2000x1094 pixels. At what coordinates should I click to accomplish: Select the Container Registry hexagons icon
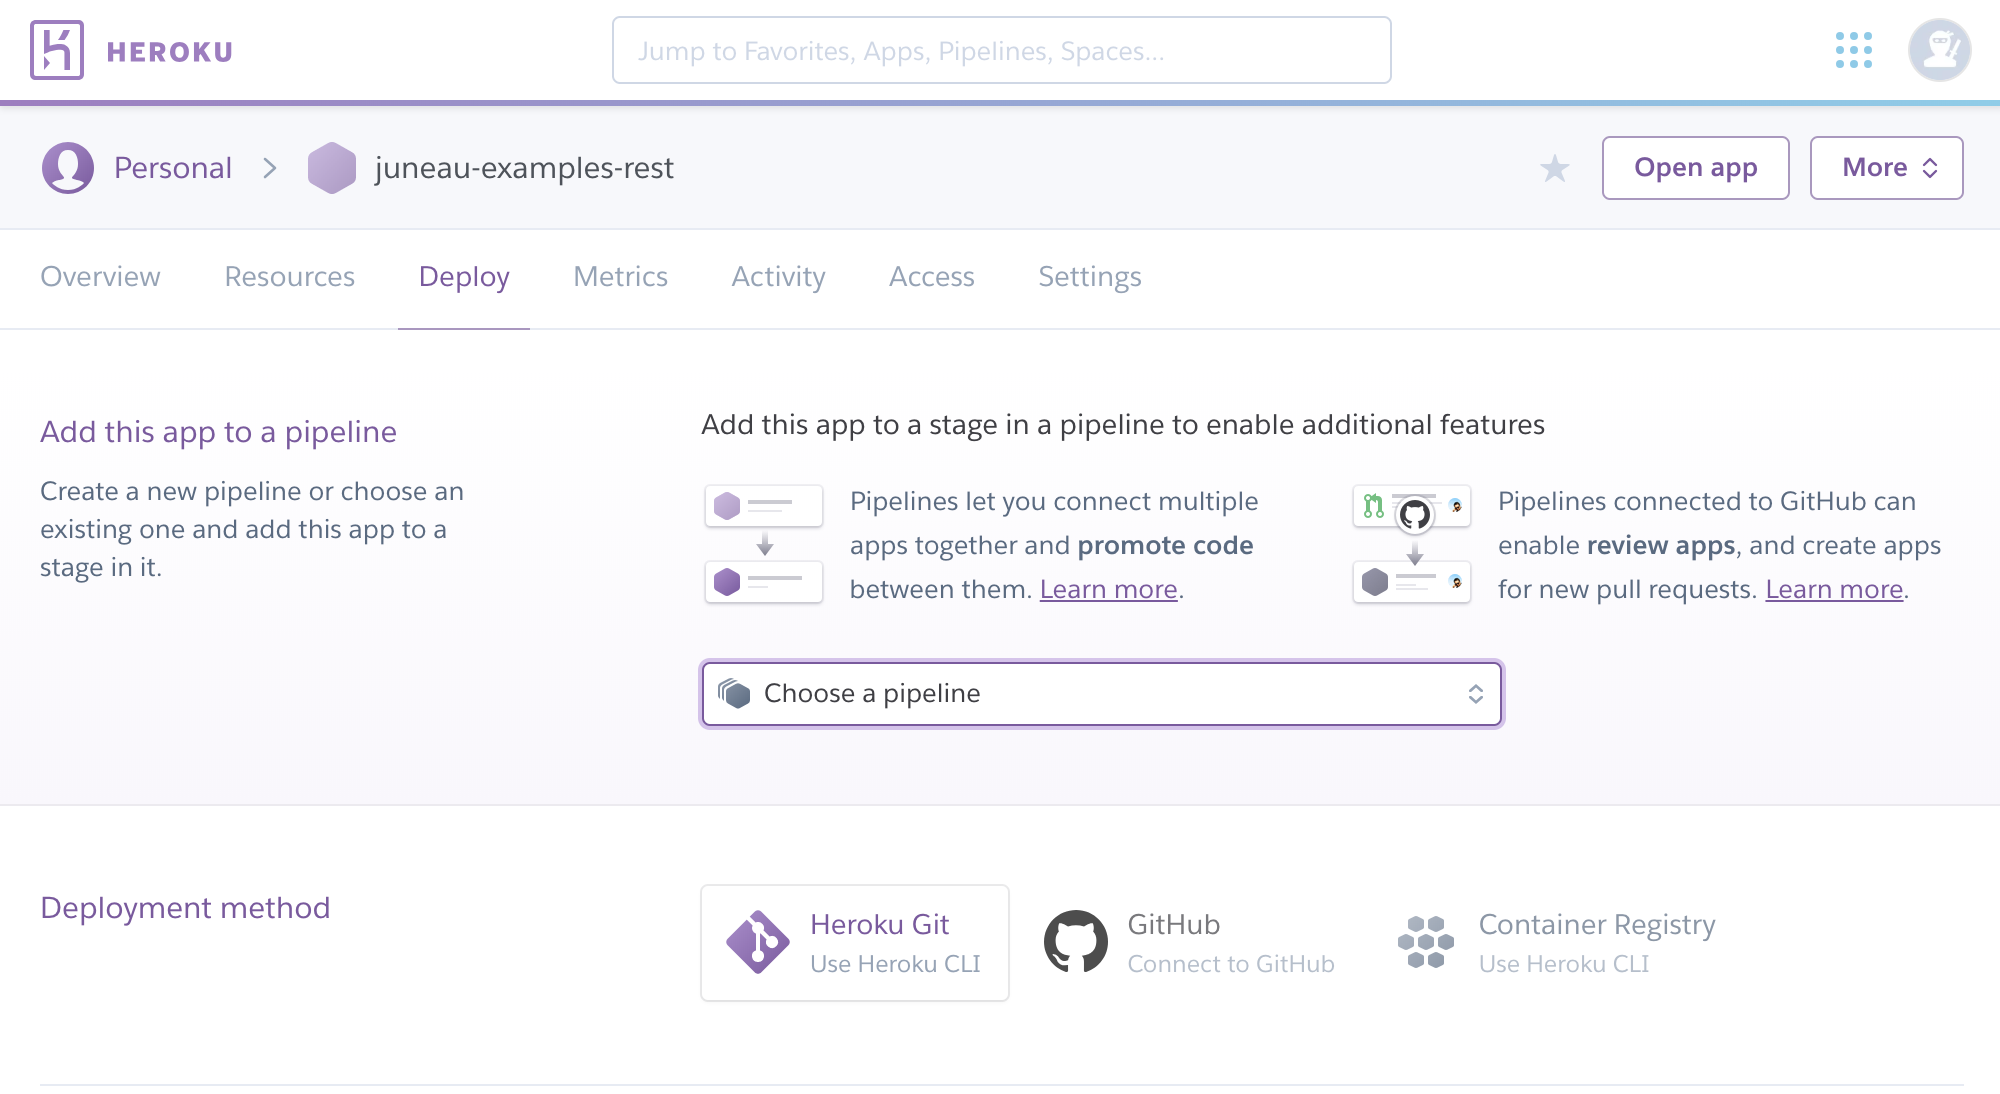(x=1425, y=942)
